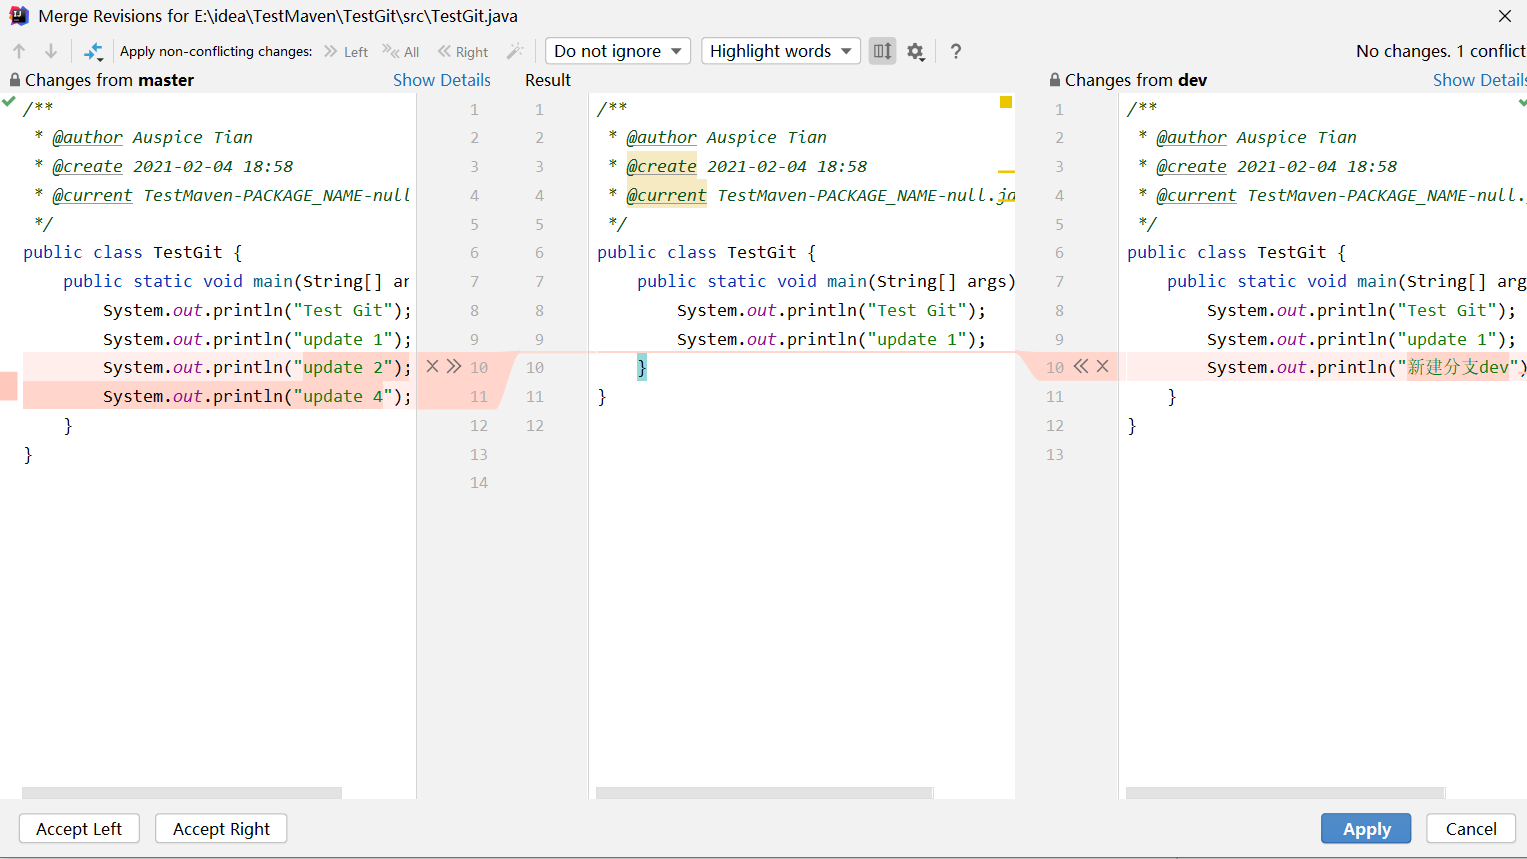Cancel the merge dialog
The image size is (1527, 859).
(x=1471, y=829)
